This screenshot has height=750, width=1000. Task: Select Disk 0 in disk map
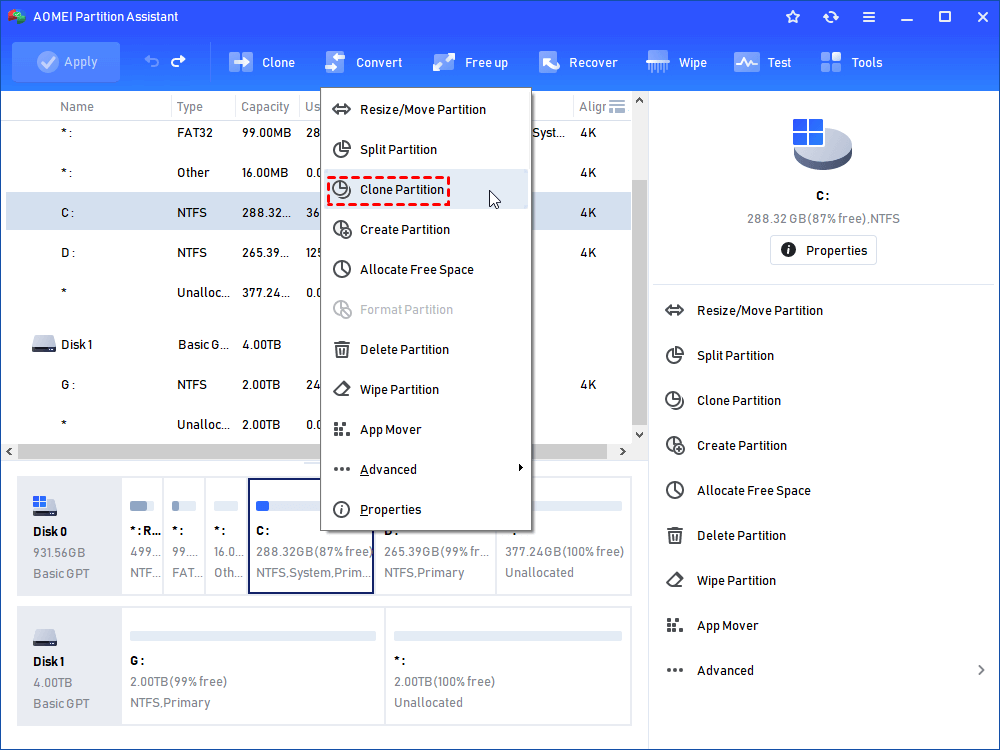point(69,536)
